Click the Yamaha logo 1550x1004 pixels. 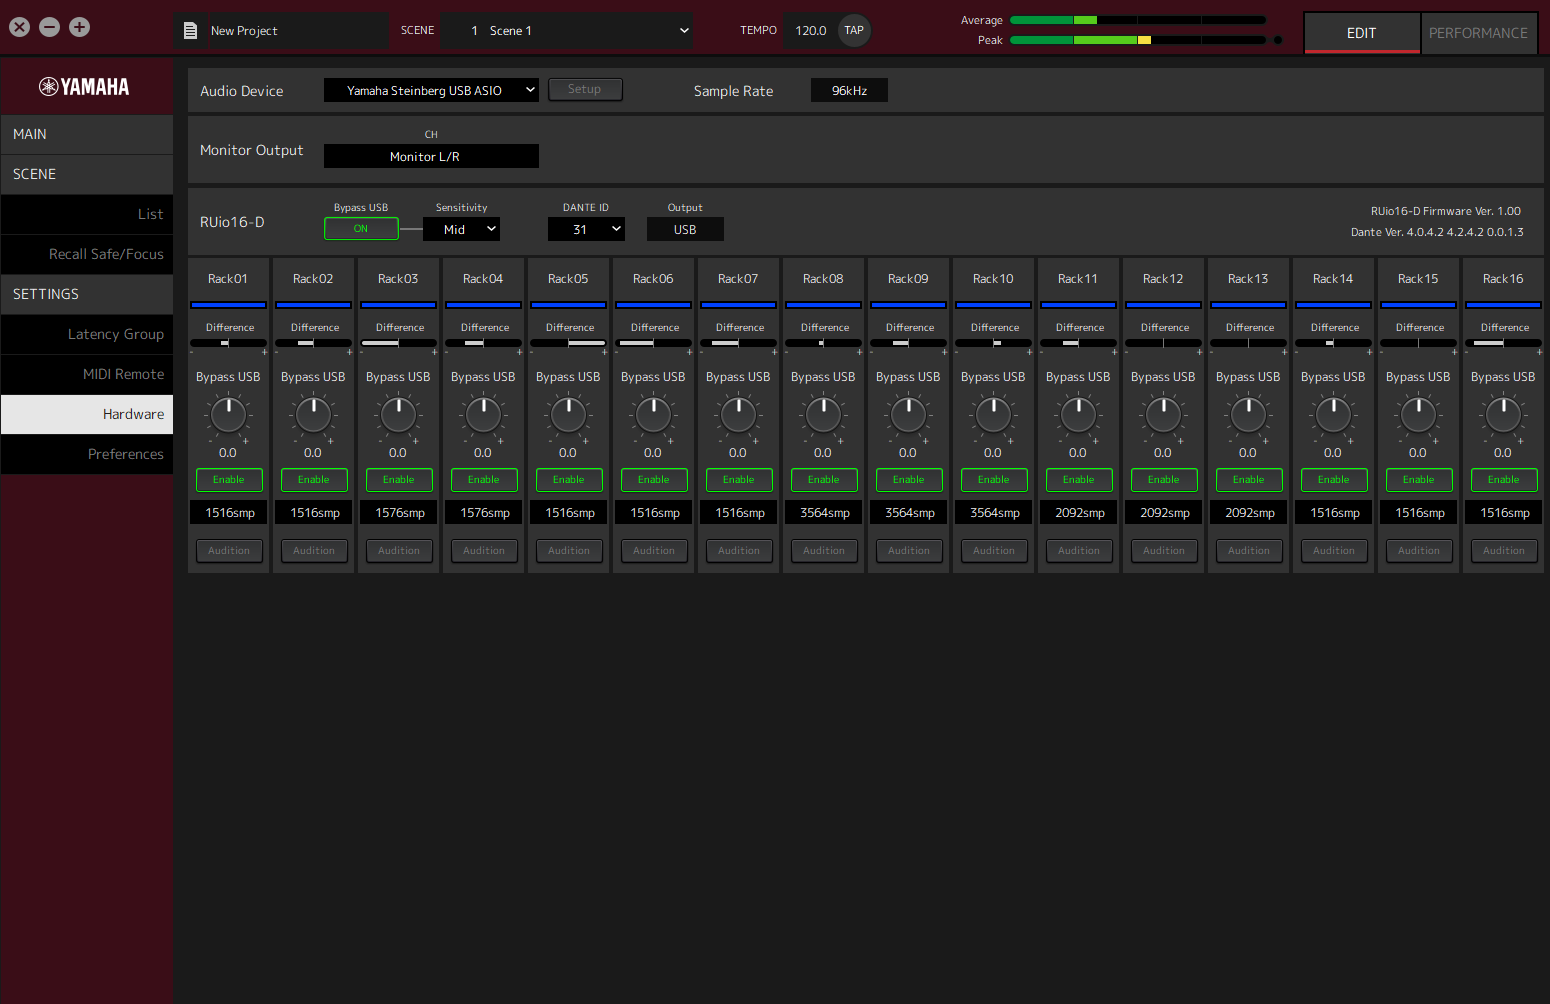point(84,87)
